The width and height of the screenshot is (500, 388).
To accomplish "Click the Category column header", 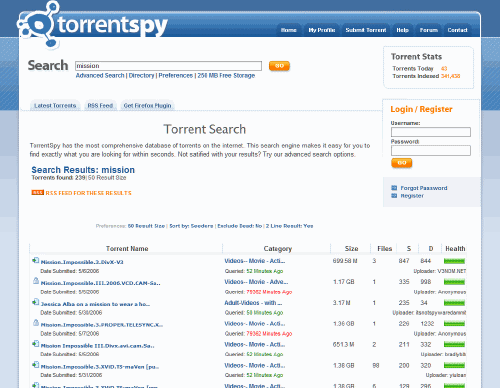I will (278, 249).
